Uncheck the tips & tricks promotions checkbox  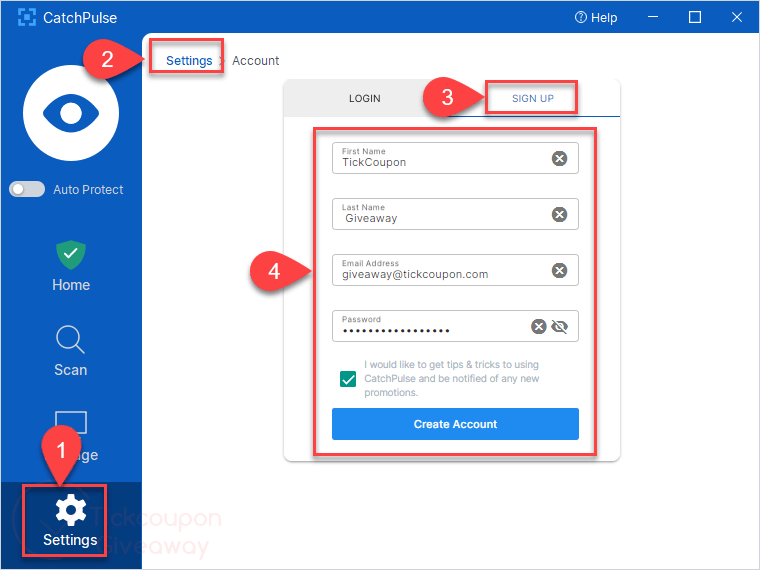[x=348, y=379]
